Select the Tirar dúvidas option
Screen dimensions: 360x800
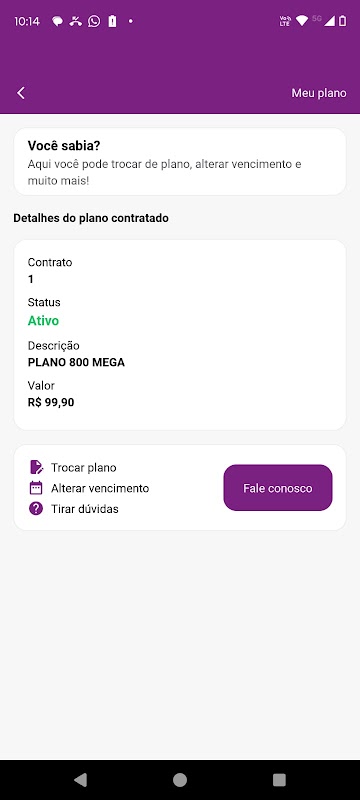click(x=85, y=509)
